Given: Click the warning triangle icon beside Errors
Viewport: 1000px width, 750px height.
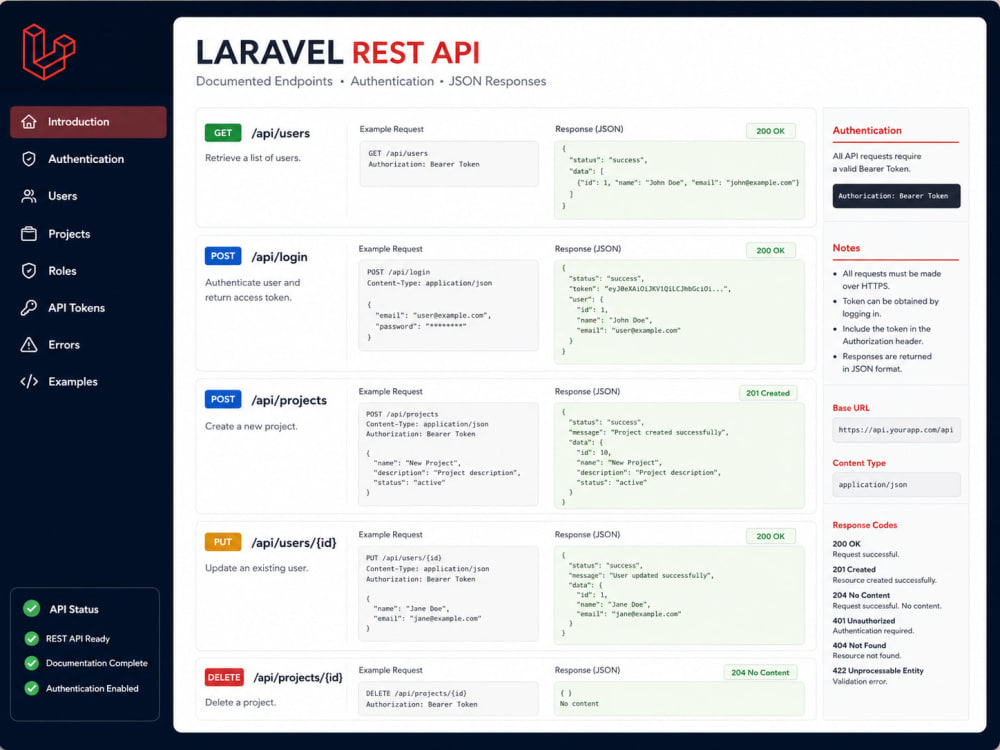Looking at the screenshot, I should 29,344.
